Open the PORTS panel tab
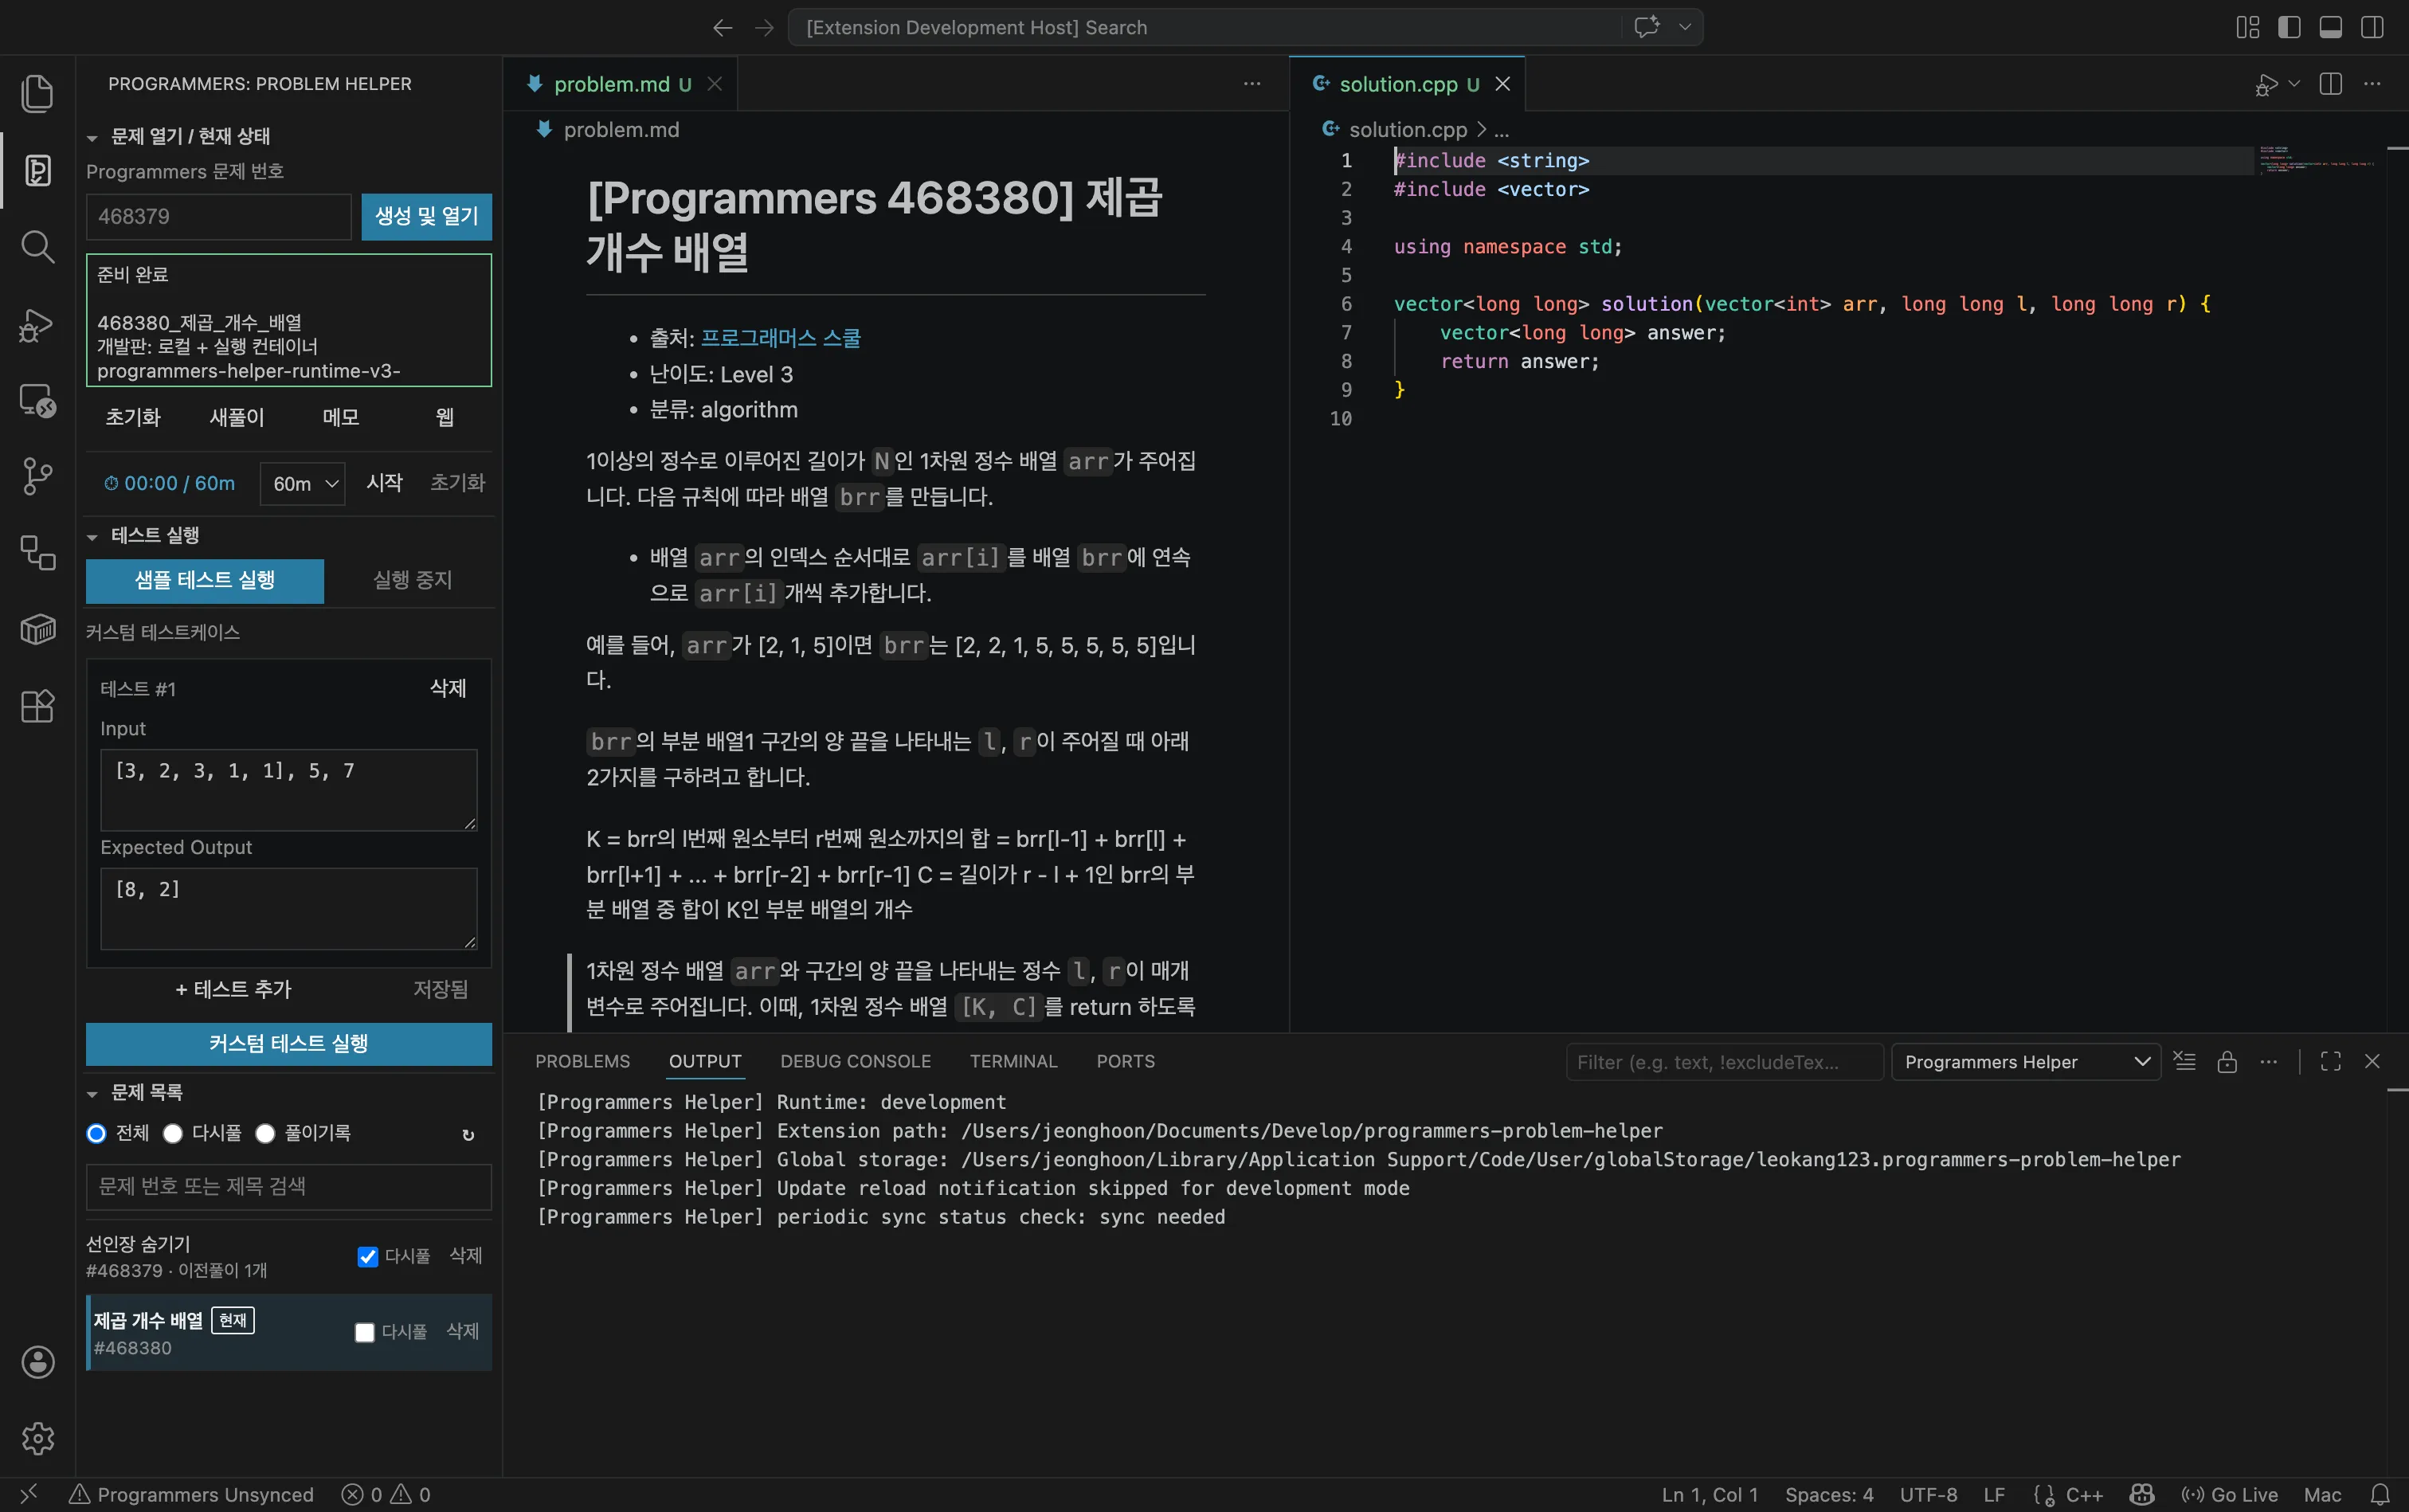 pos(1125,1061)
